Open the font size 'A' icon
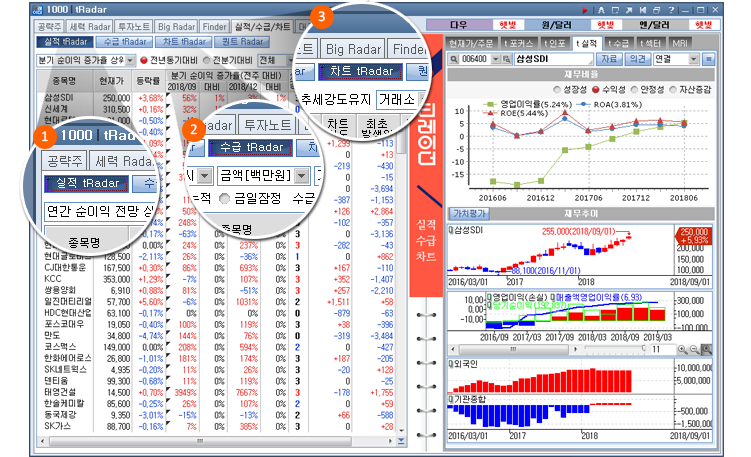The height and width of the screenshot is (457, 751). coord(601,10)
